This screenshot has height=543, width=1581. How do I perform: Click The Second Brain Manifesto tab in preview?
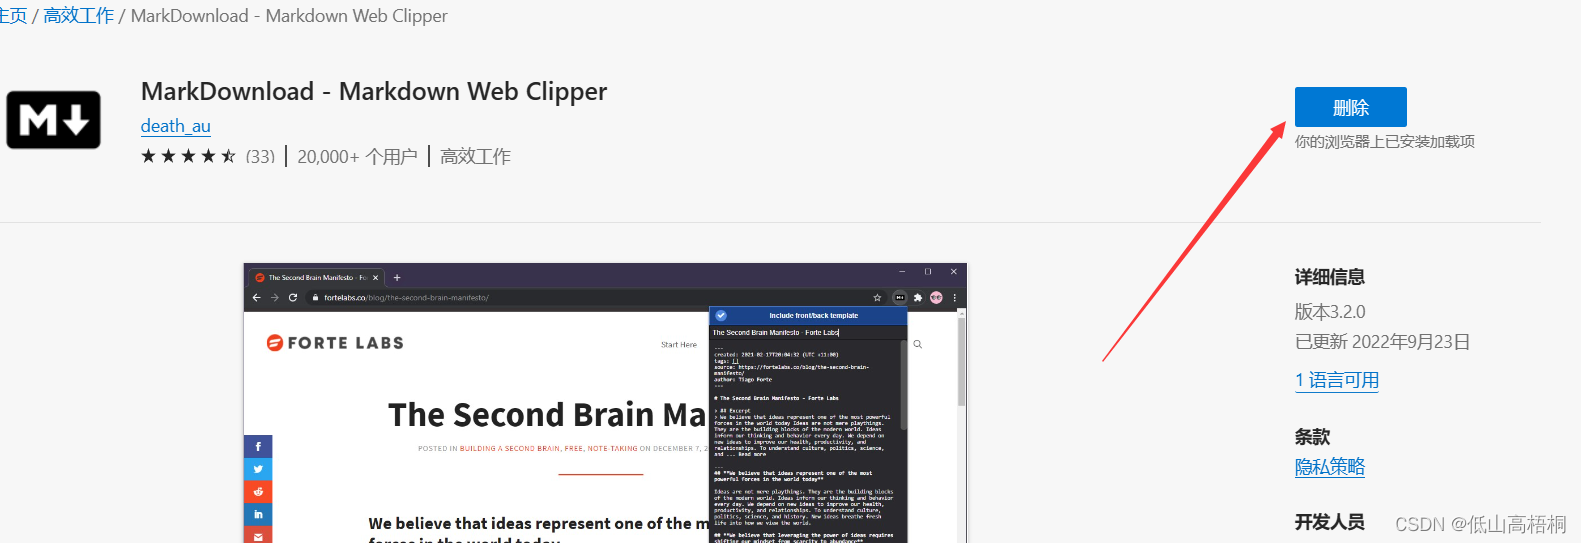tap(316, 277)
